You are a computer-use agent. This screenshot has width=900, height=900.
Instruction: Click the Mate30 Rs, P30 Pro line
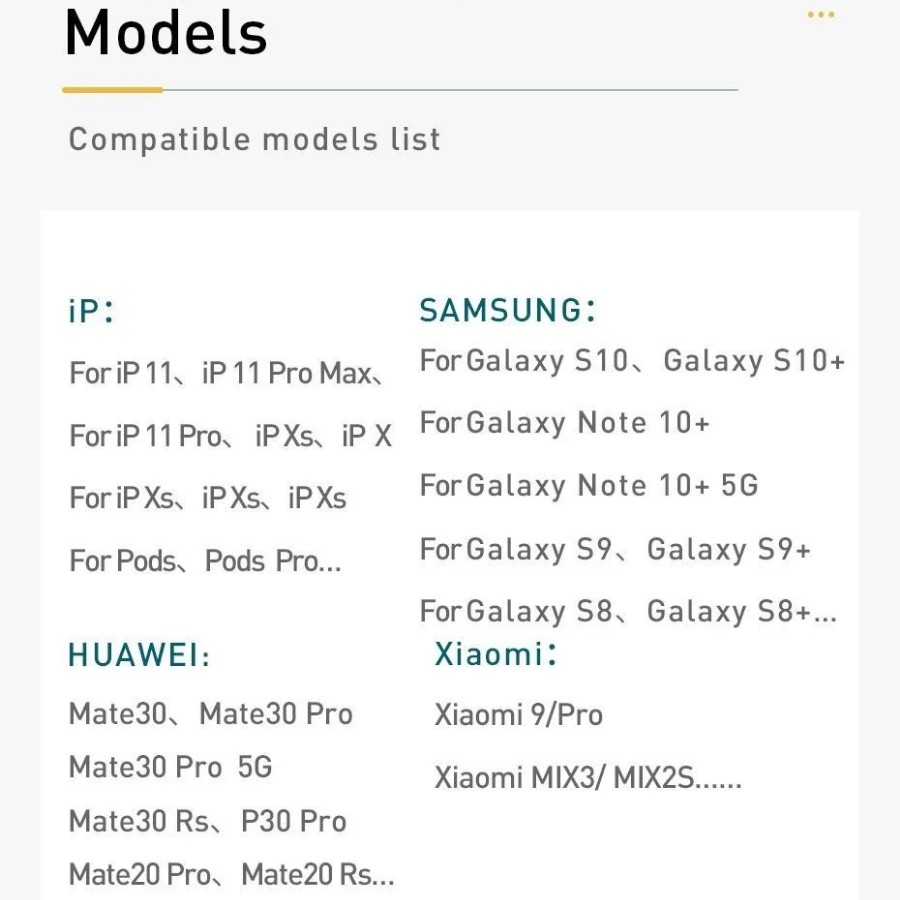[x=207, y=821]
